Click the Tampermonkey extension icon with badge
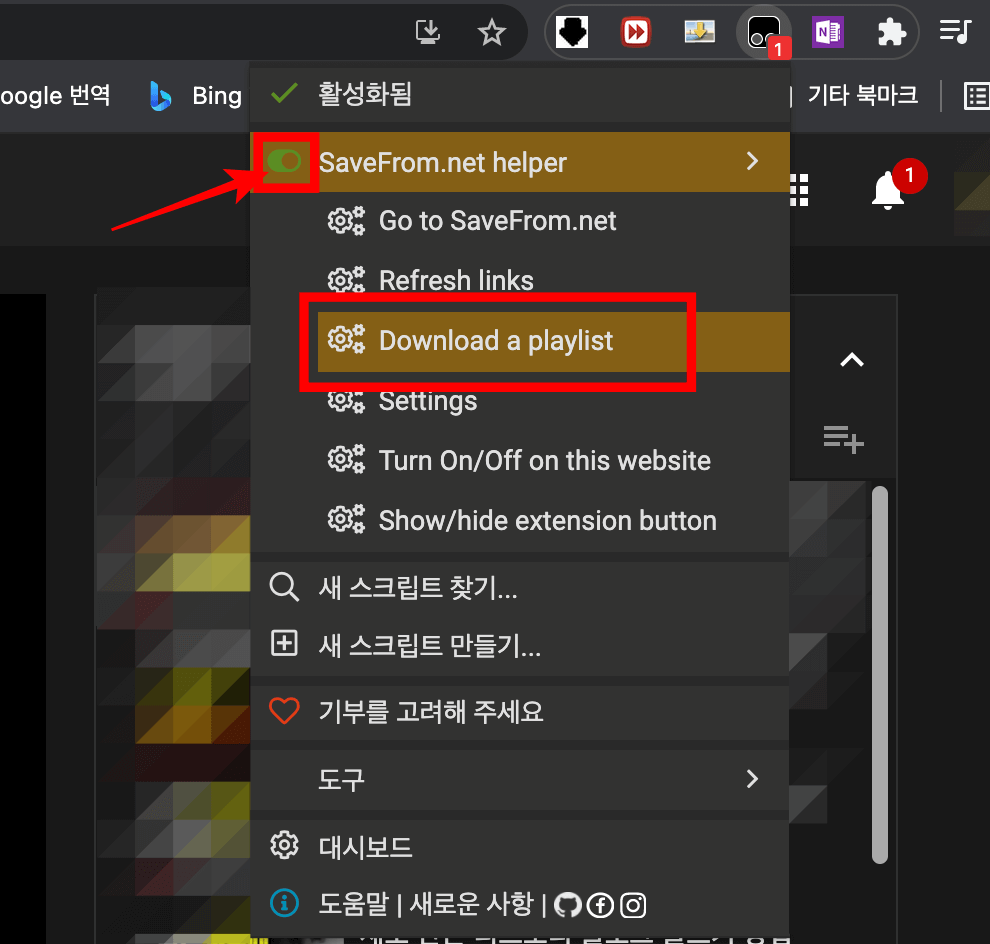990x944 pixels. point(765,33)
